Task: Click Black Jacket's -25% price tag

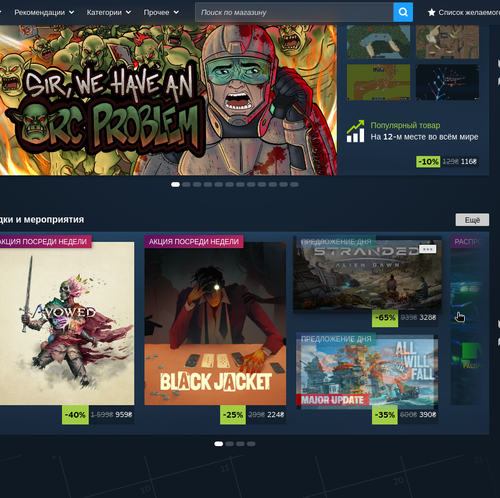Action: (253, 415)
